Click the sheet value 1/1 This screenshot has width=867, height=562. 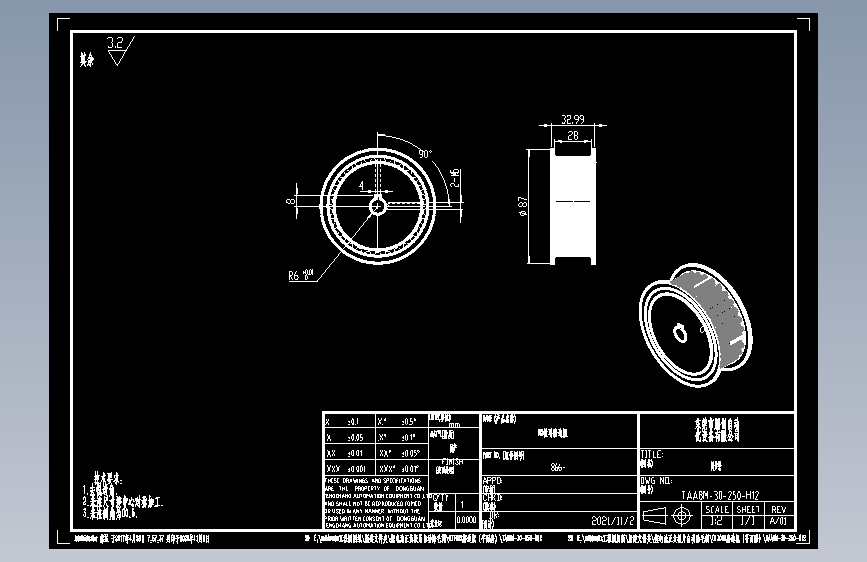748,521
